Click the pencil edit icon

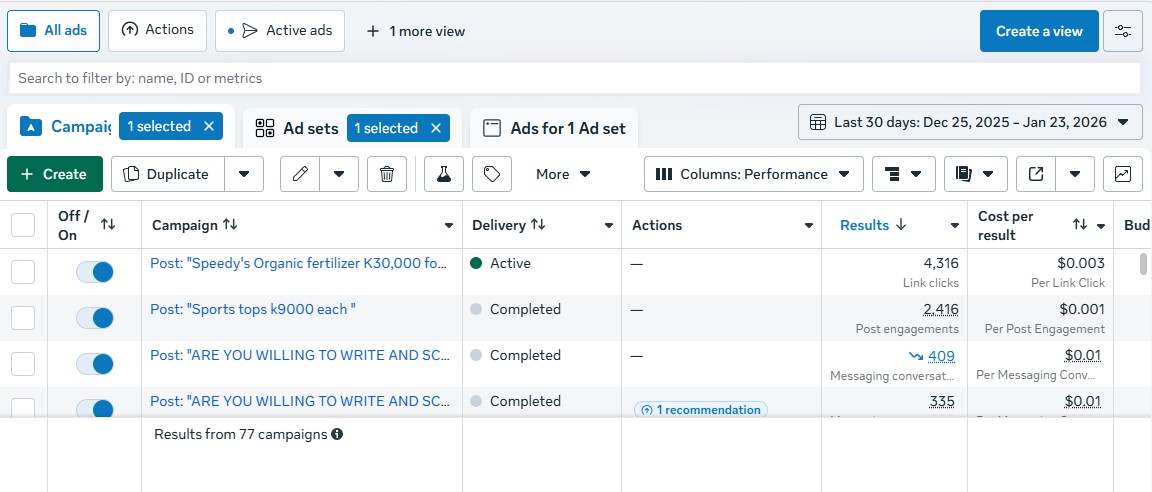pos(300,174)
